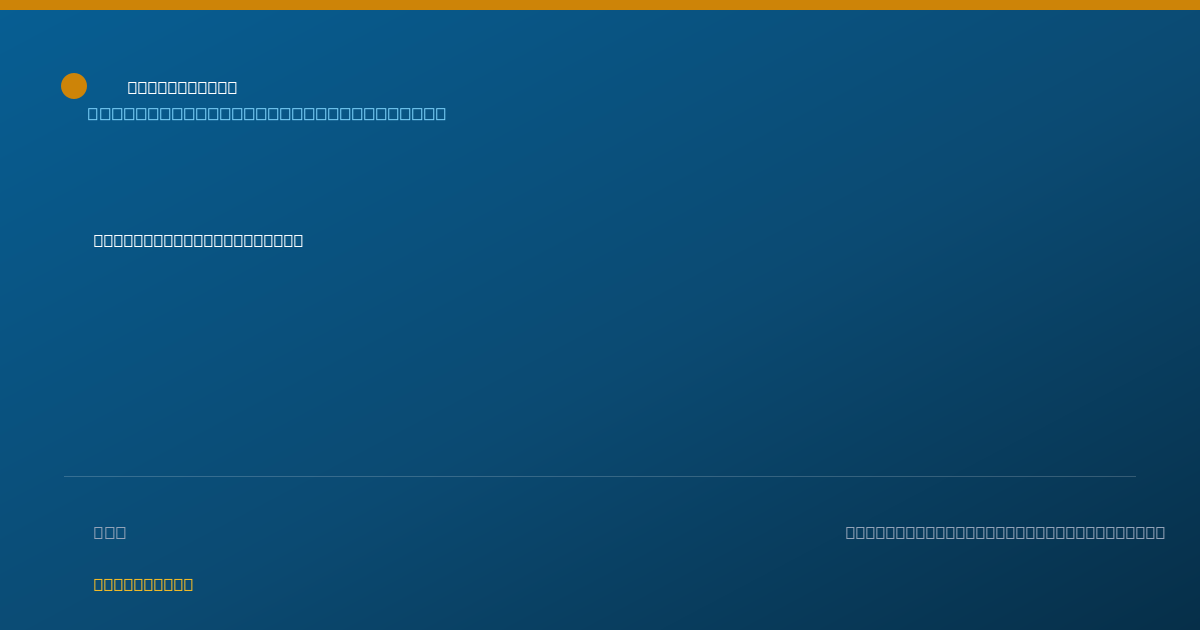Screen dimensions: 1200x630
Task: Click the long gray footer text on right
Action: click(1005, 532)
